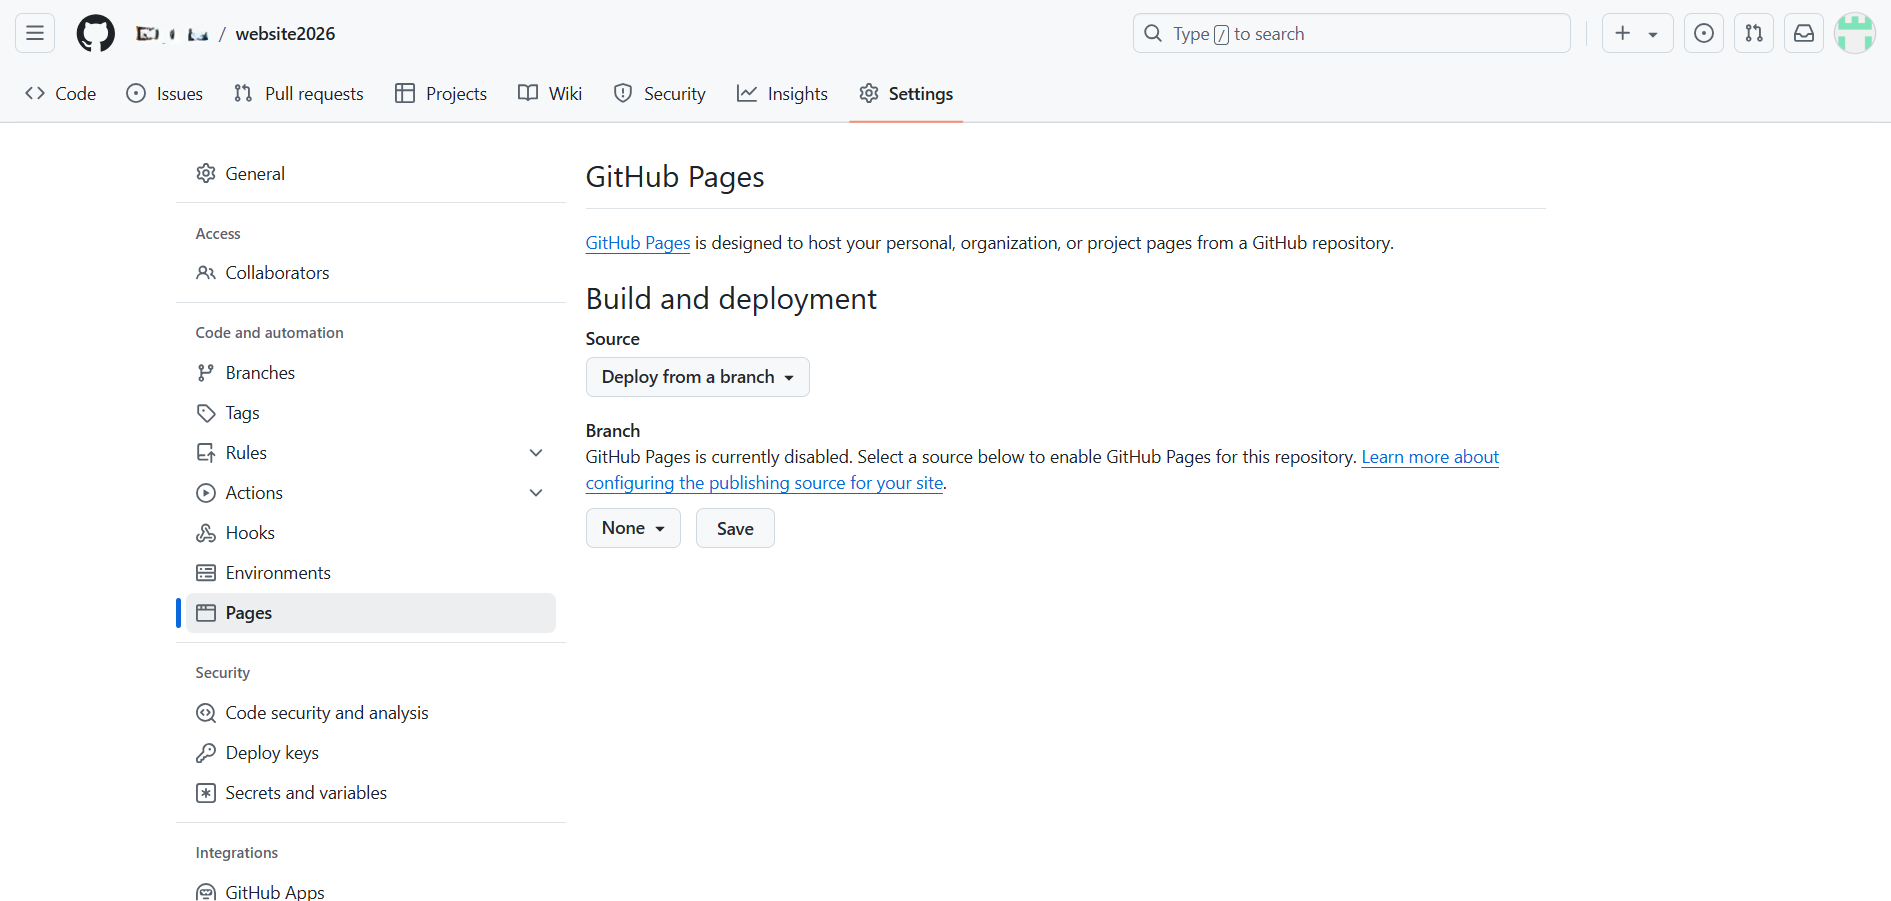Expand the Rules section
1891x901 pixels.
(x=536, y=452)
